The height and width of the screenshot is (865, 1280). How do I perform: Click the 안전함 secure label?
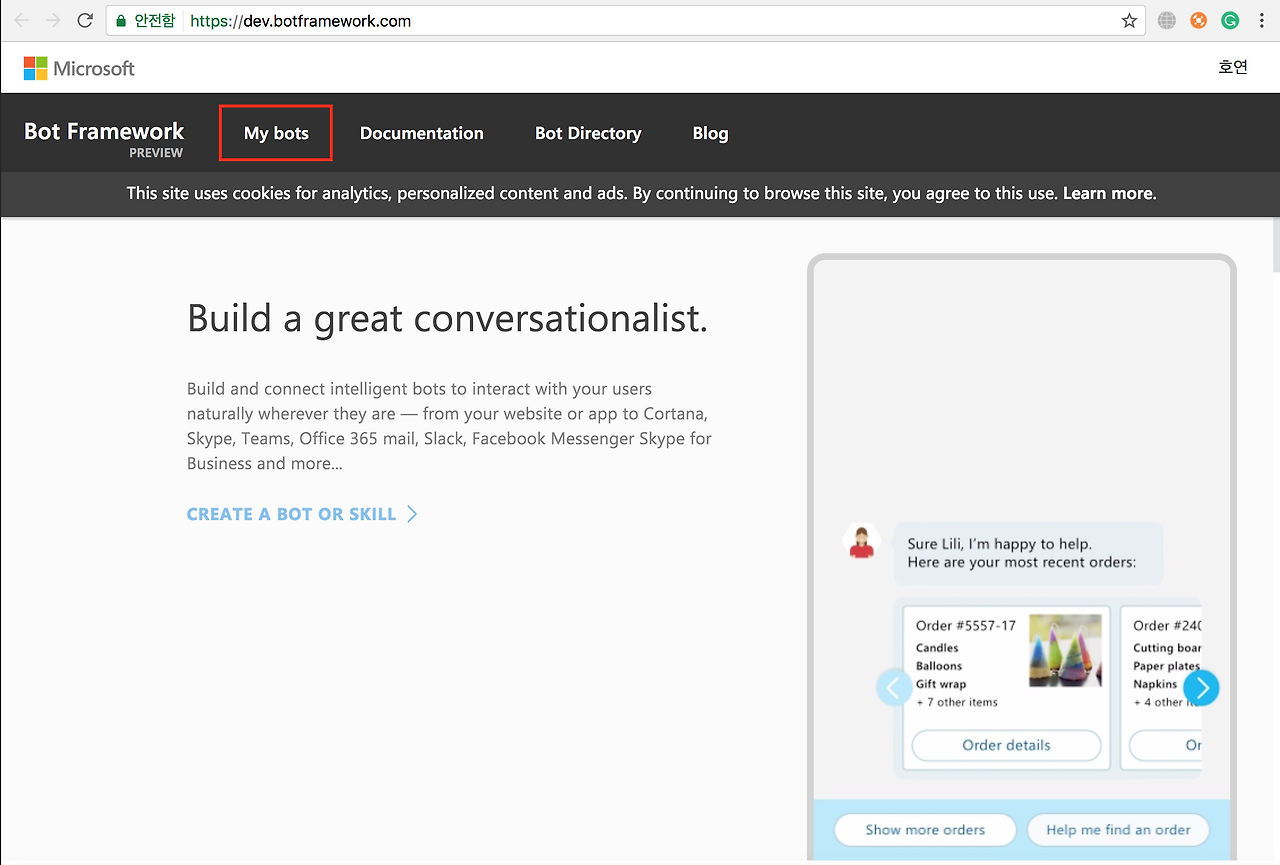154,20
